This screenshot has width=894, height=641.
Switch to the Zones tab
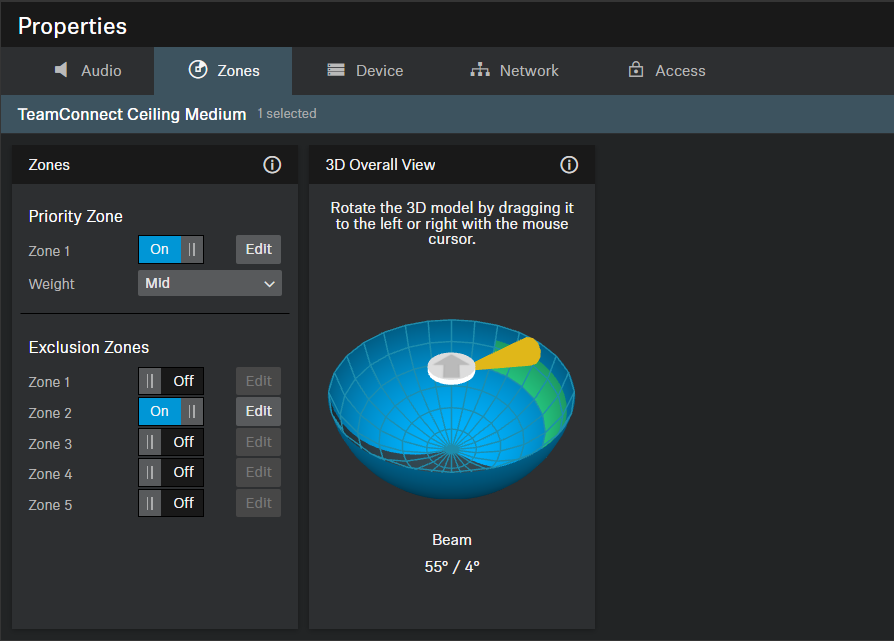(x=223, y=71)
